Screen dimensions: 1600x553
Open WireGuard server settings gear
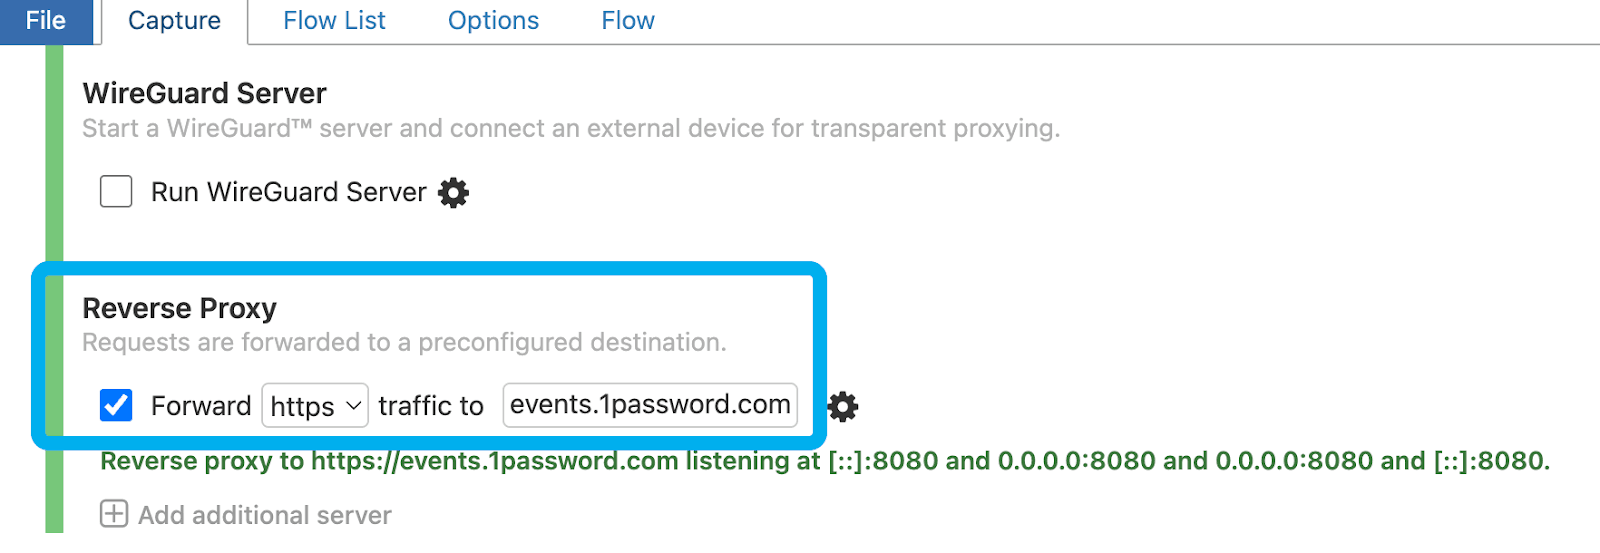coord(454,192)
